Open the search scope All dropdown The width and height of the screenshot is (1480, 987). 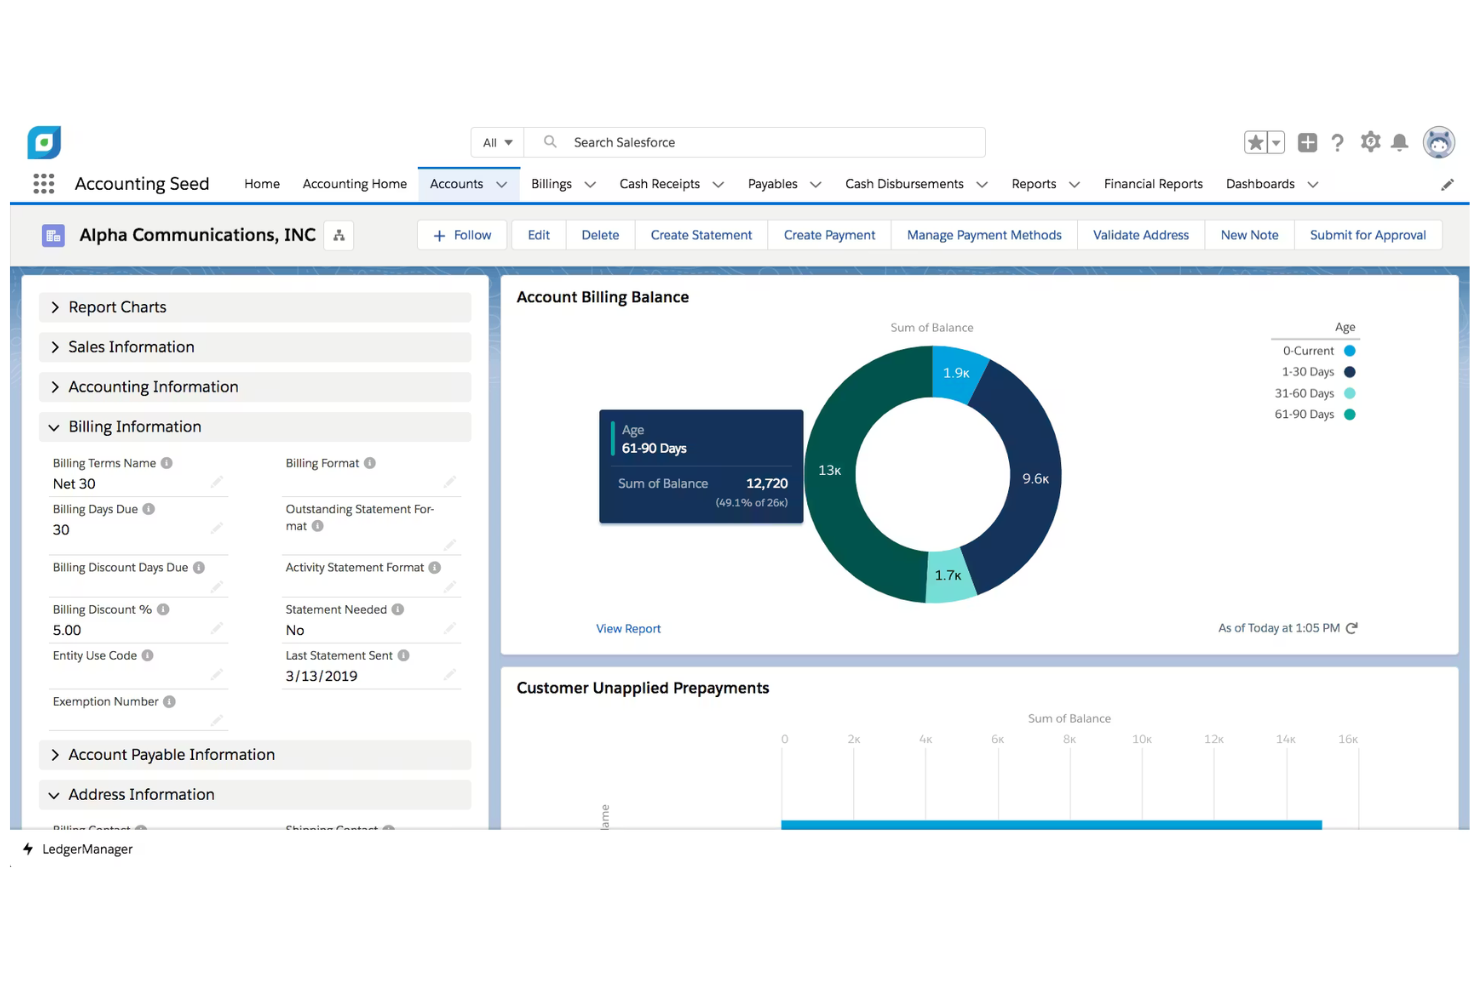[x=497, y=142]
